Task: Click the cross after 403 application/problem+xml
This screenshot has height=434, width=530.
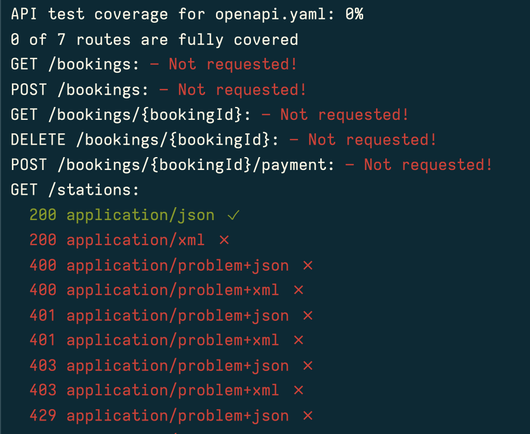Action: (x=298, y=390)
